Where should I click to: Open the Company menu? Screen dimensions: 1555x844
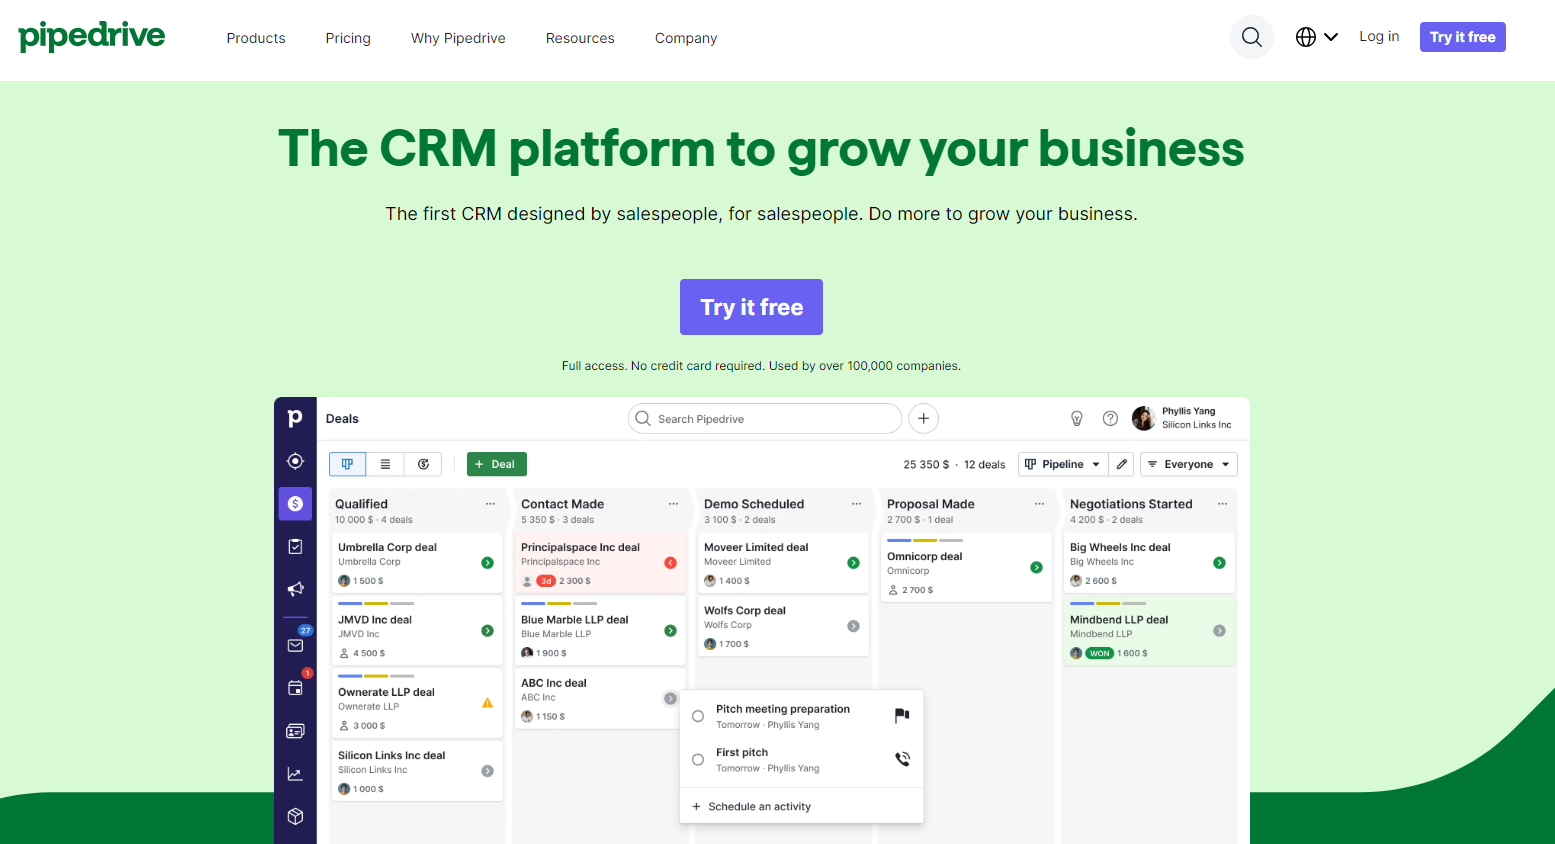(686, 38)
